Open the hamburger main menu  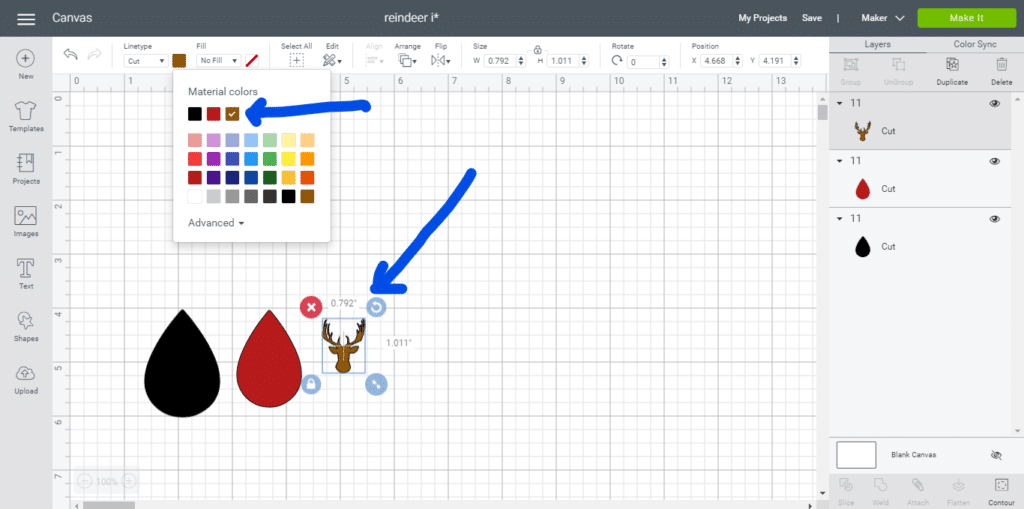[25, 18]
